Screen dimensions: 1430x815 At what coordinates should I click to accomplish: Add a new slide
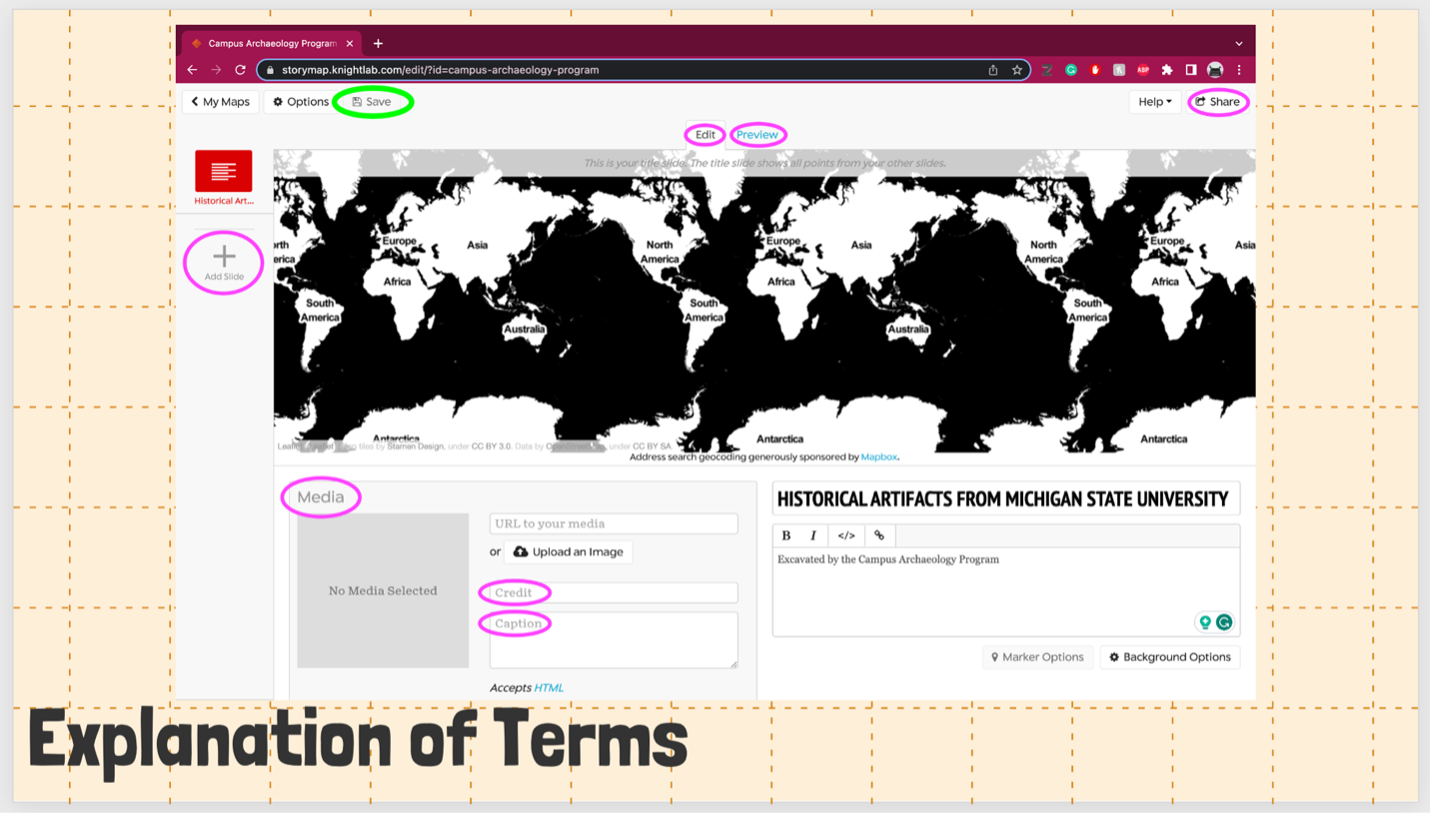[x=224, y=263]
